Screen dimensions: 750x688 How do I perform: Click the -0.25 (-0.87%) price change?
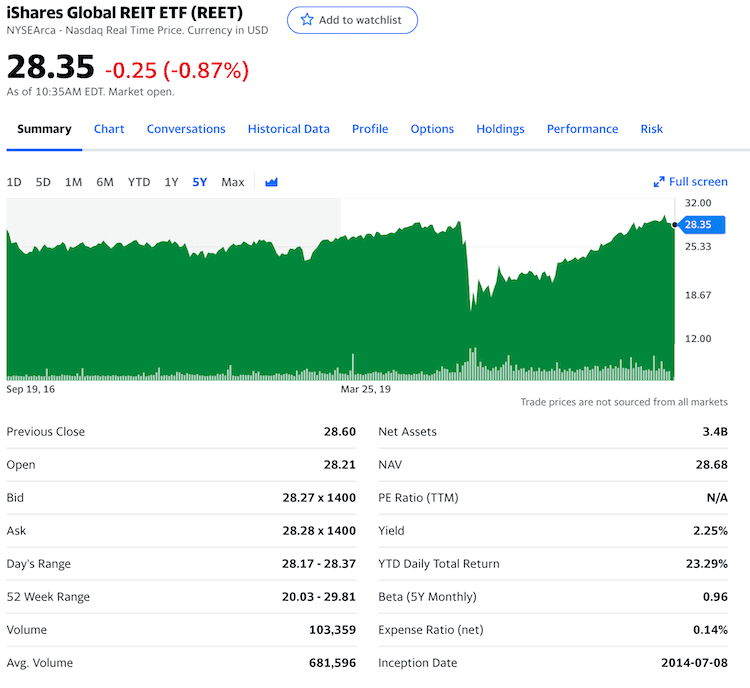point(177,70)
